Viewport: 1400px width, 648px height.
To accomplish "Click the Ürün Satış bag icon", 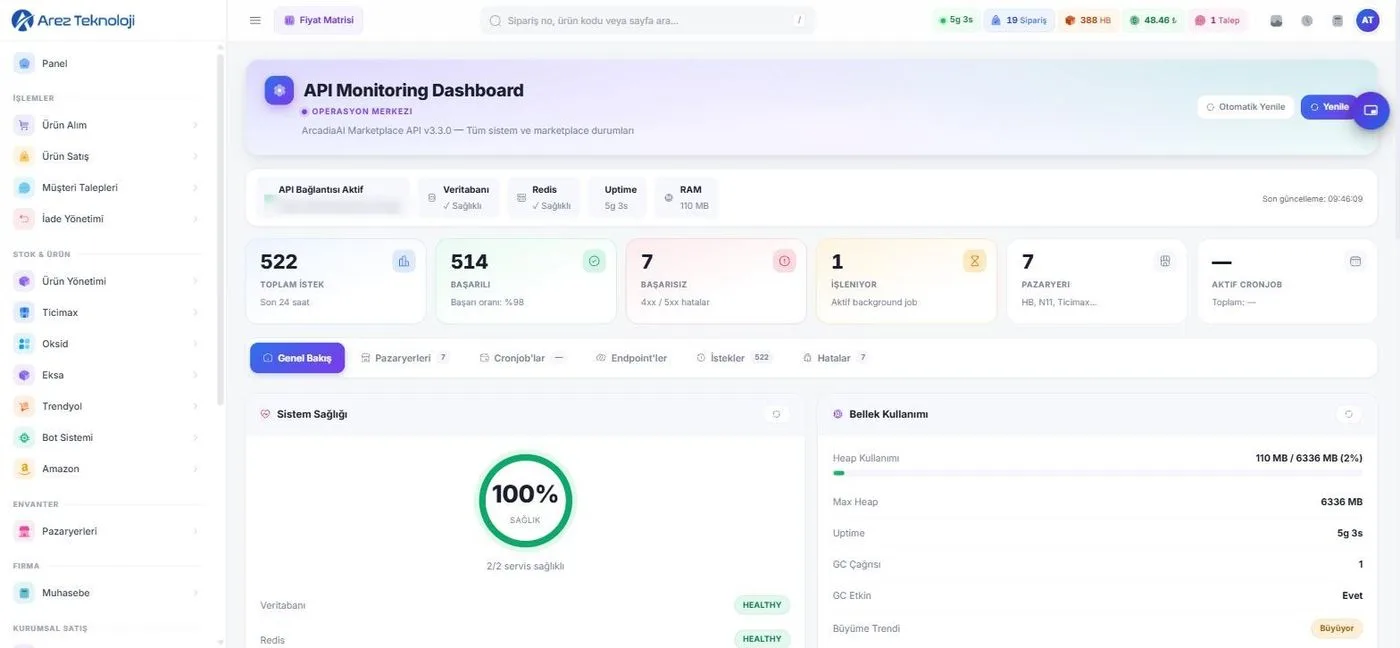I will (x=24, y=156).
